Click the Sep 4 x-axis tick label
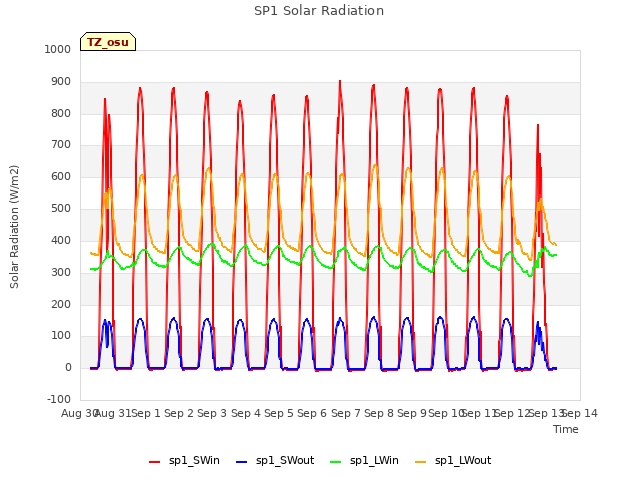This screenshot has height=480, width=640. click(246, 413)
